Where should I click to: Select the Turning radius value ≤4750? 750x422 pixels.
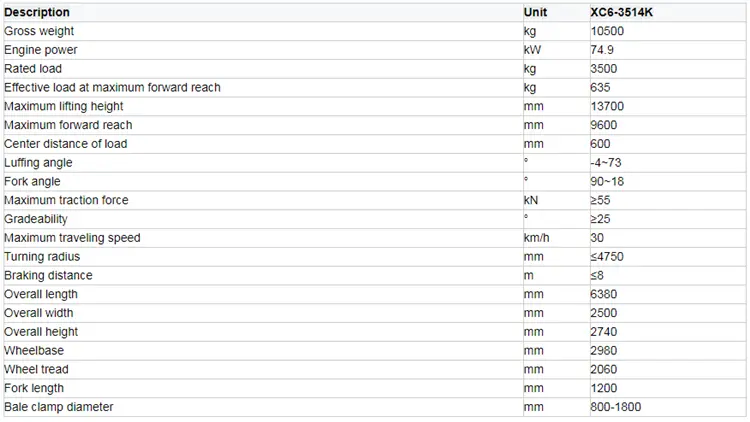[x=607, y=256]
